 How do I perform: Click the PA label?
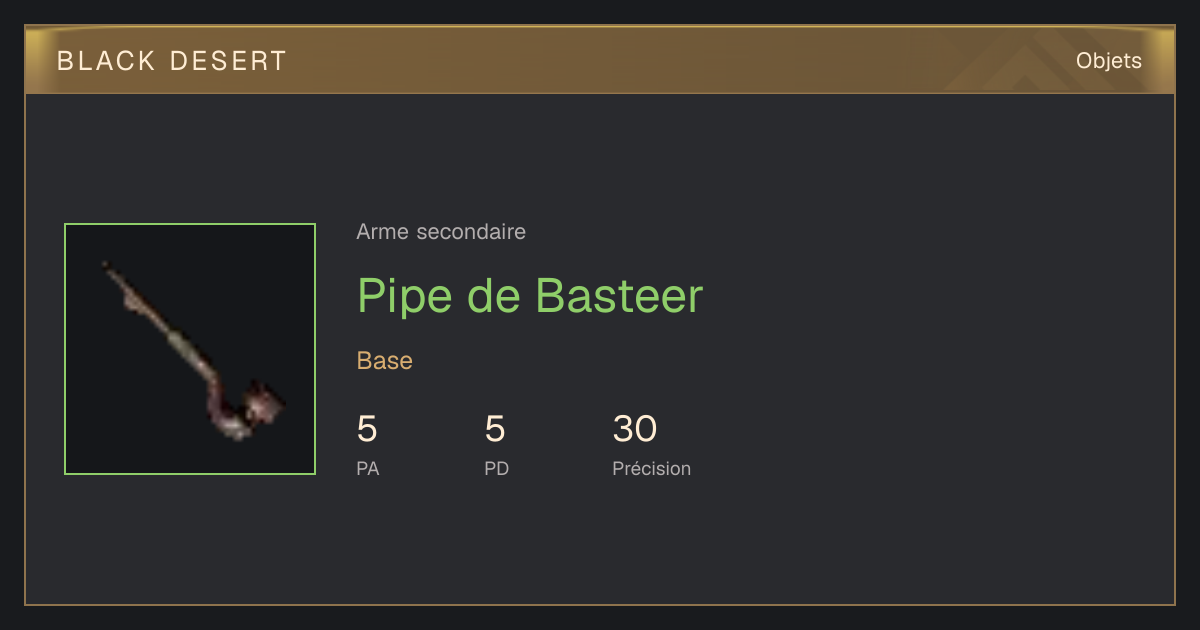point(368,468)
